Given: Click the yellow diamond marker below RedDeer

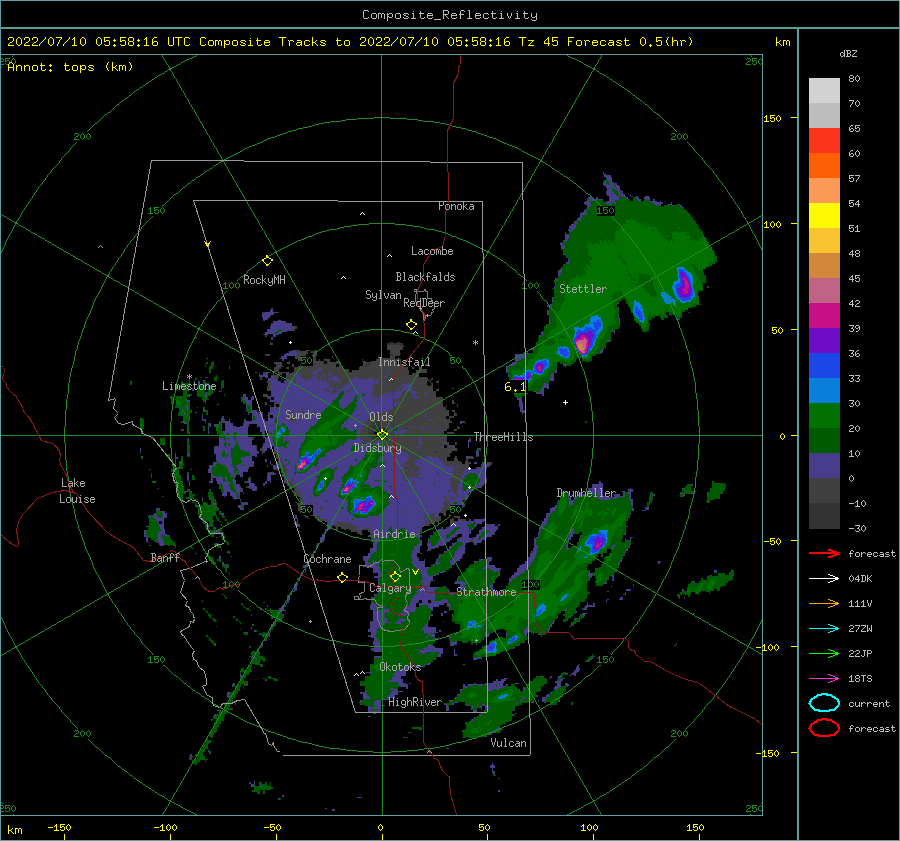Looking at the screenshot, I should coord(412,325).
